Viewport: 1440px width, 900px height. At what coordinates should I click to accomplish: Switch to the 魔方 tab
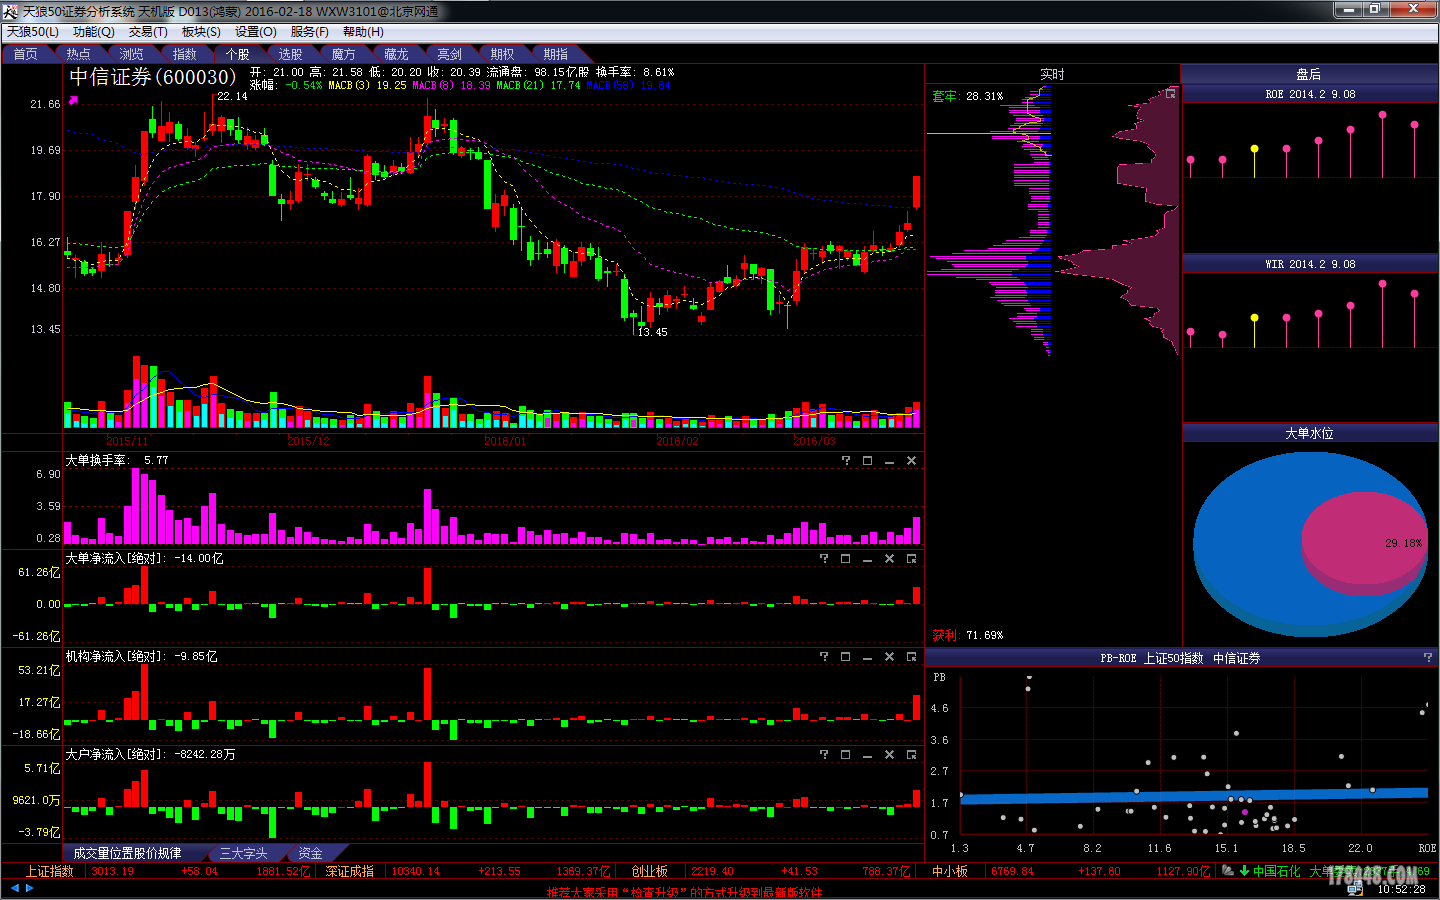pyautogui.click(x=344, y=54)
